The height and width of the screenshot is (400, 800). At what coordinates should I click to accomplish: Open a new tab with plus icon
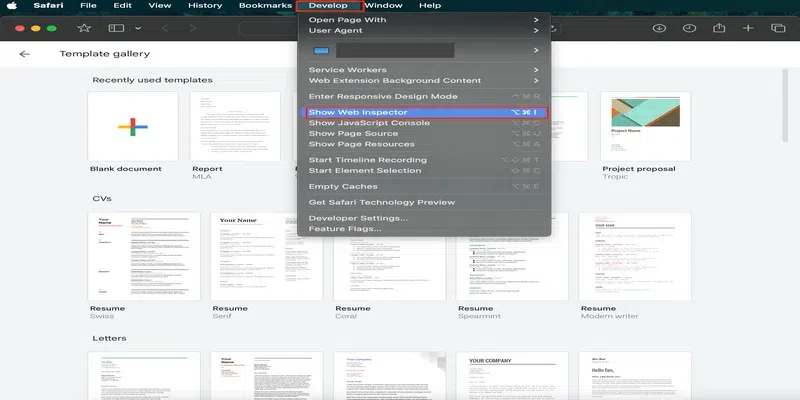point(748,28)
